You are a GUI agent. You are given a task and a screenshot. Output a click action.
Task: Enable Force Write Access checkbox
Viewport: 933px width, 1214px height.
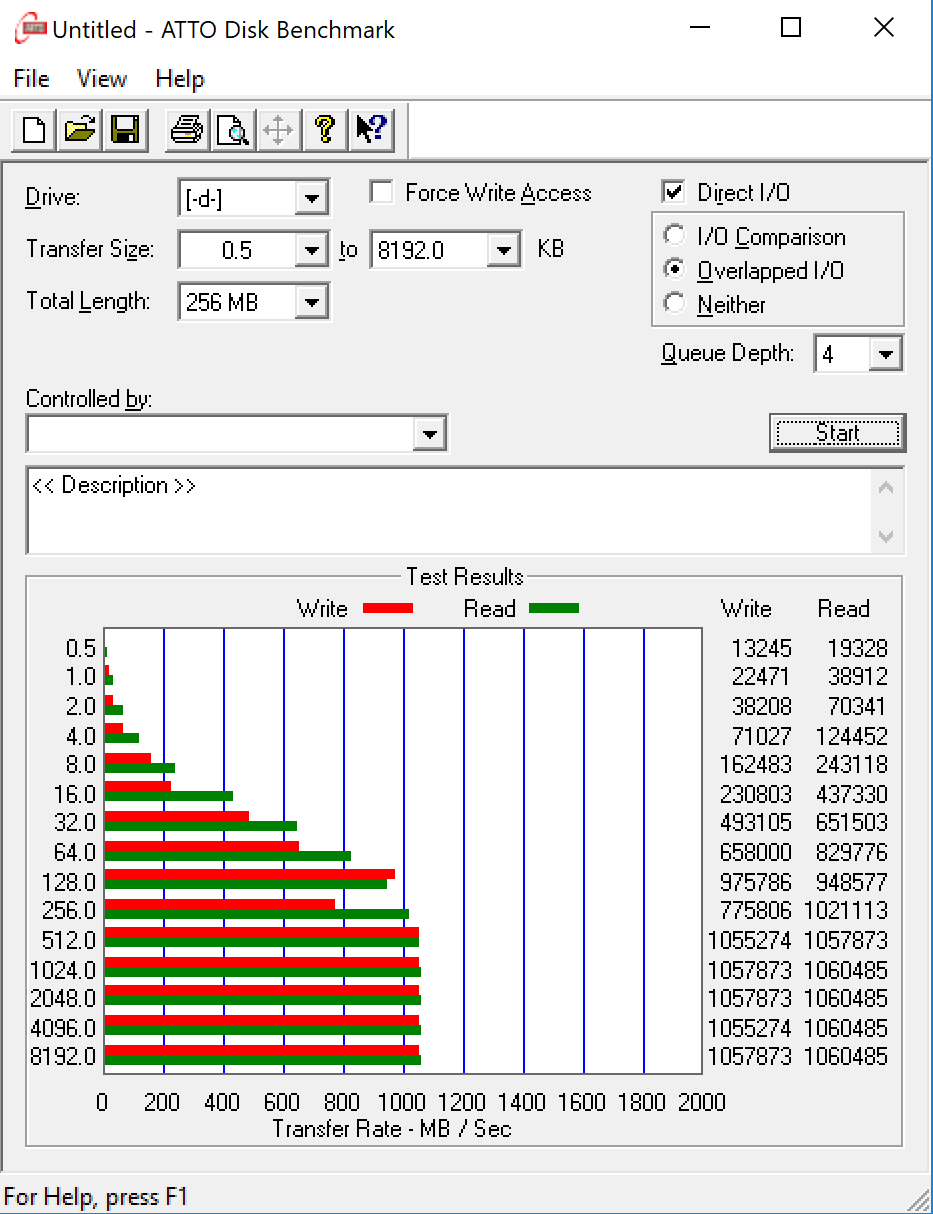click(381, 192)
